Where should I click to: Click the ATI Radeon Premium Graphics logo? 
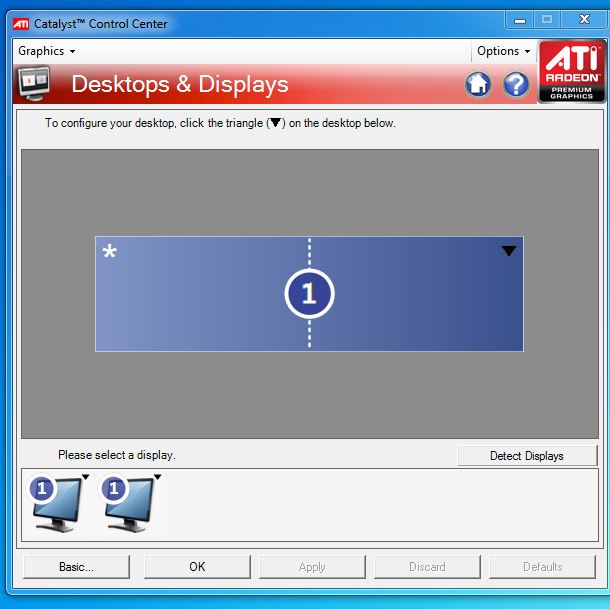click(571, 72)
